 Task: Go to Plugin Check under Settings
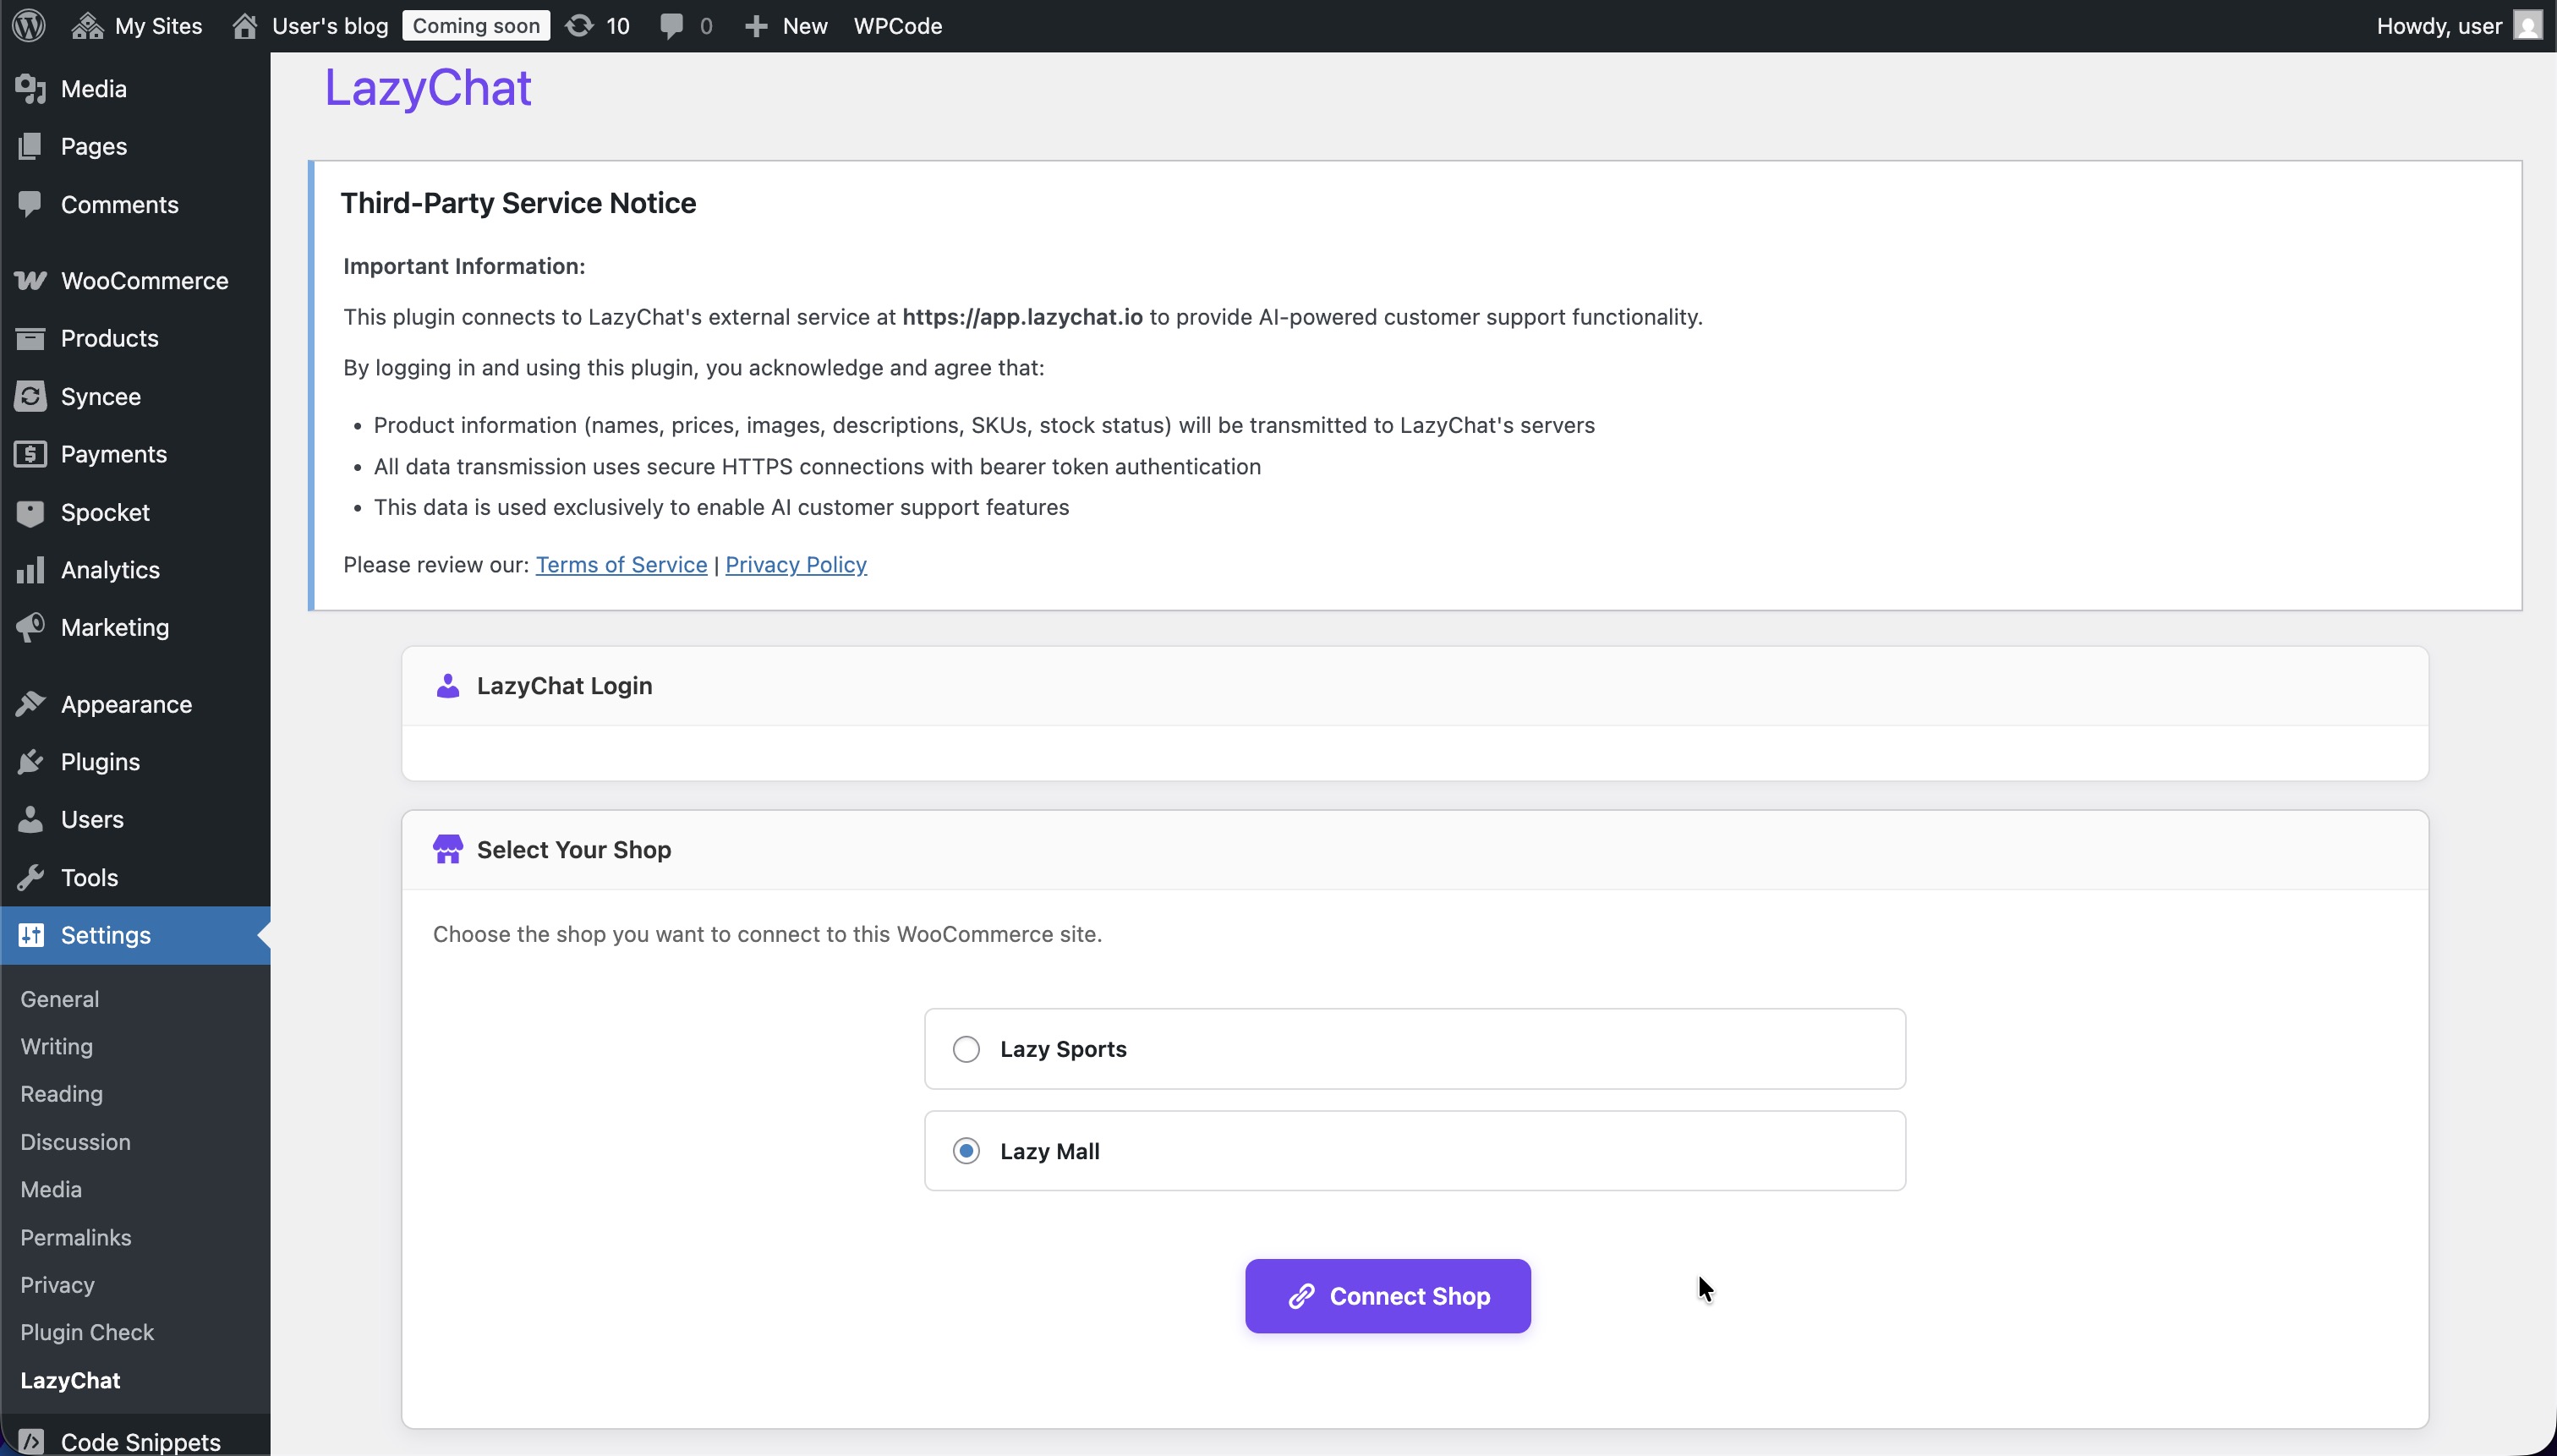coord(87,1332)
